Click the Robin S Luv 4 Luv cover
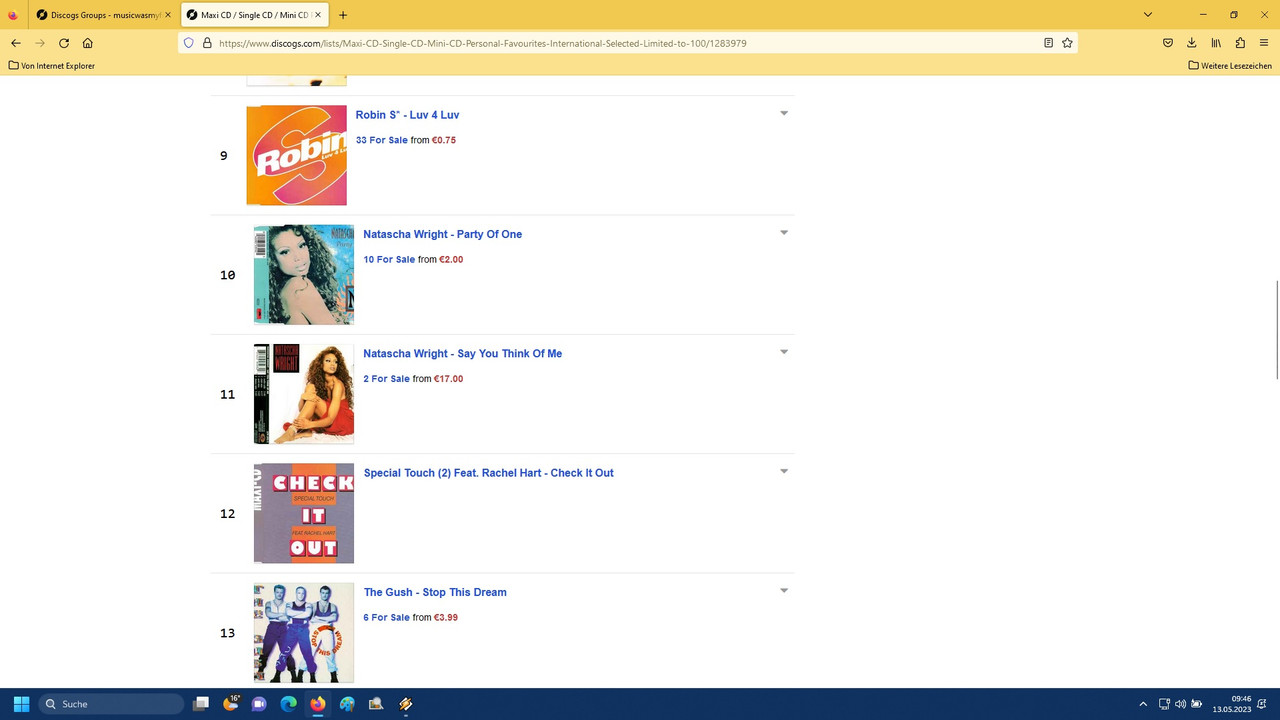Viewport: 1280px width, 720px height. point(297,155)
